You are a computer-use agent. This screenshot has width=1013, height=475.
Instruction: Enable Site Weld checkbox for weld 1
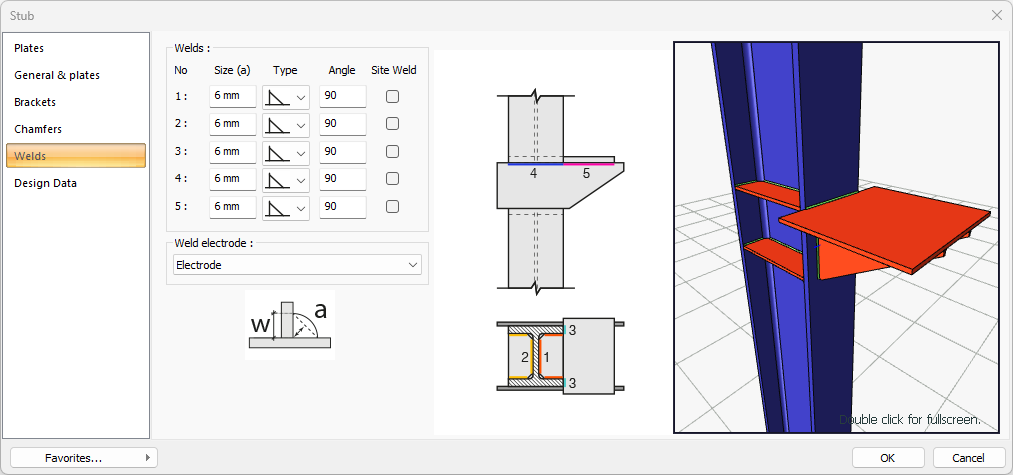tap(393, 97)
